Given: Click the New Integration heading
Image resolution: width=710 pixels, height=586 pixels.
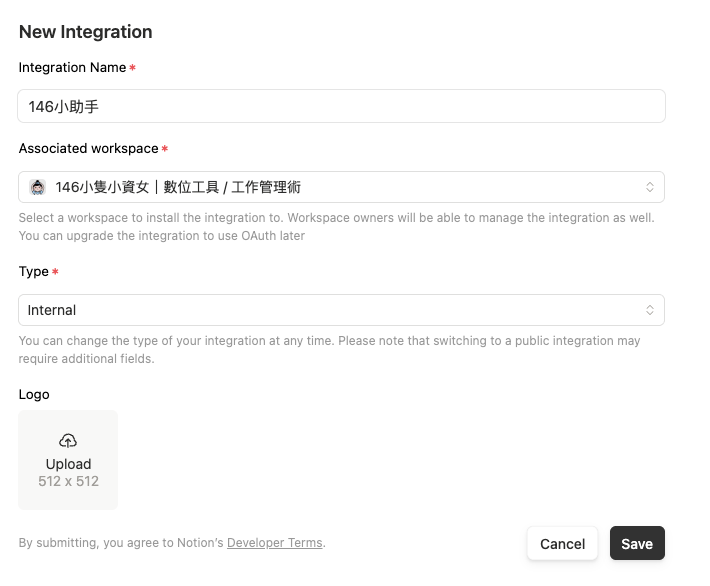Looking at the screenshot, I should click(86, 32).
